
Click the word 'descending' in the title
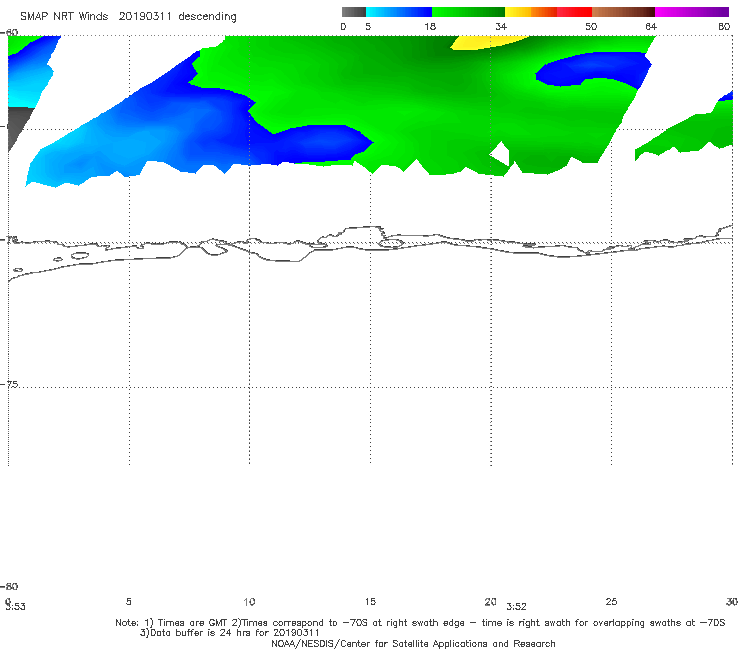pyautogui.click(x=207, y=17)
